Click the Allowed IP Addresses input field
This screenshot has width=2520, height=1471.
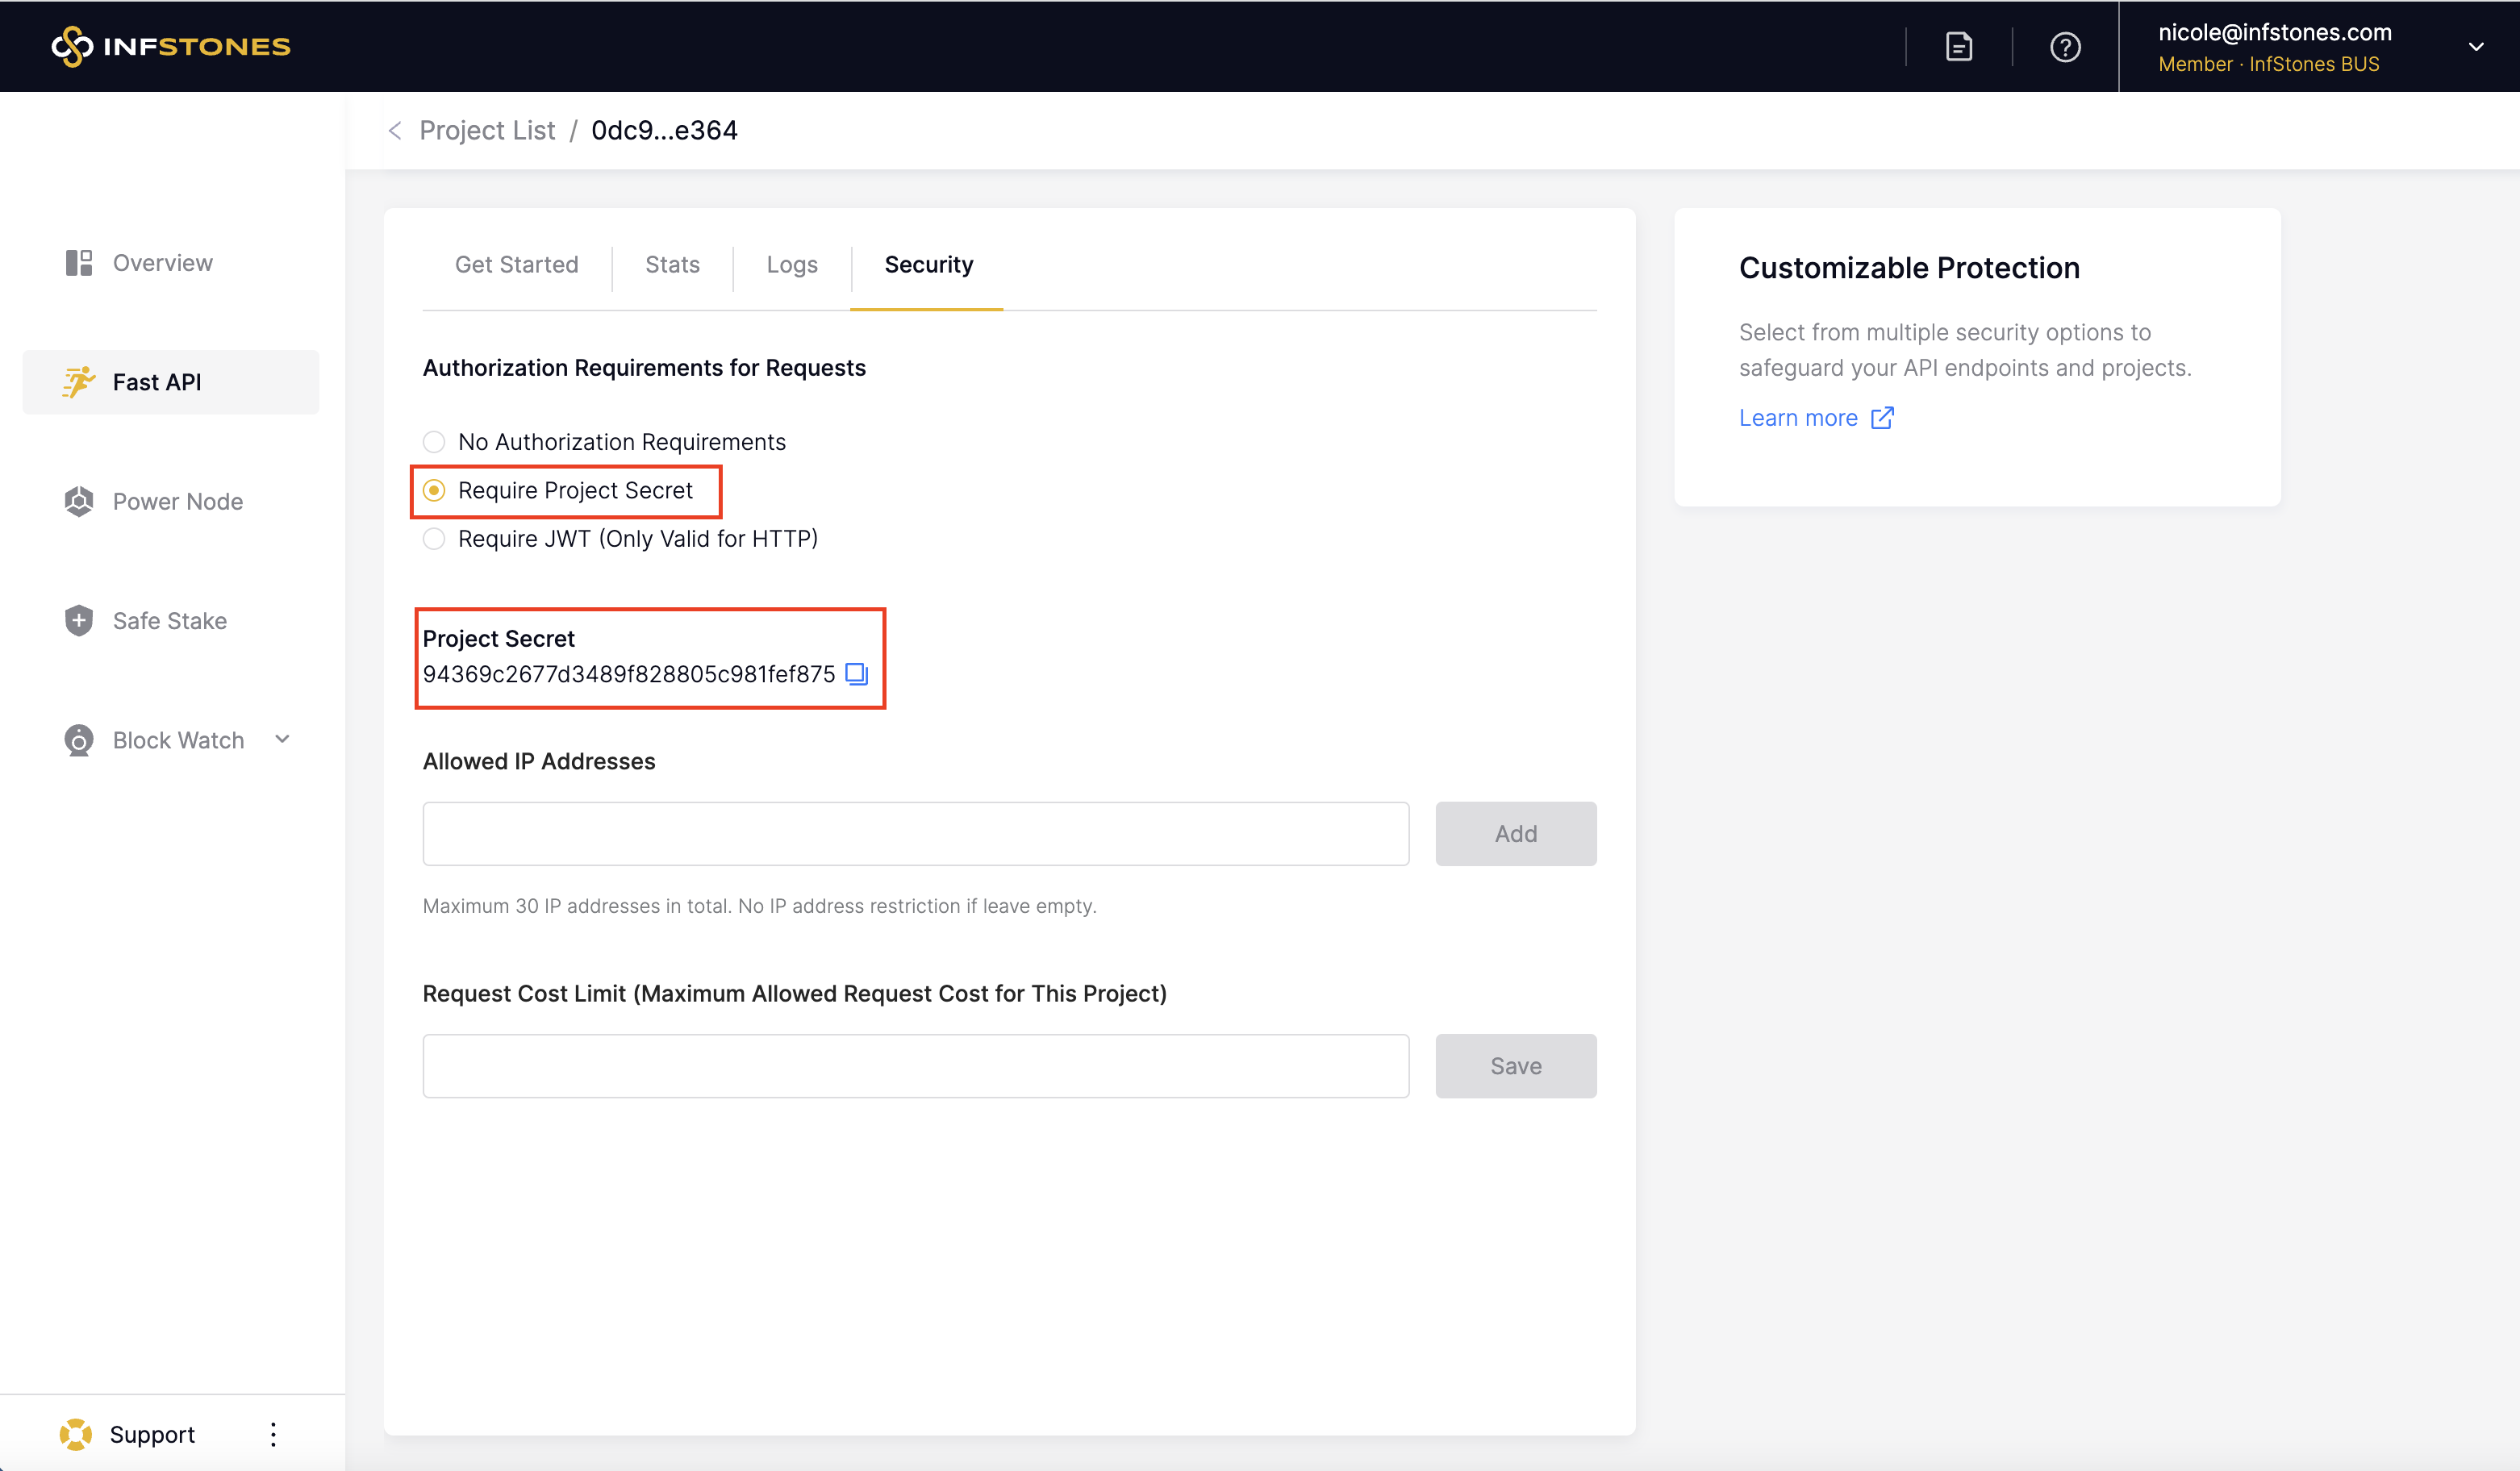(x=915, y=833)
